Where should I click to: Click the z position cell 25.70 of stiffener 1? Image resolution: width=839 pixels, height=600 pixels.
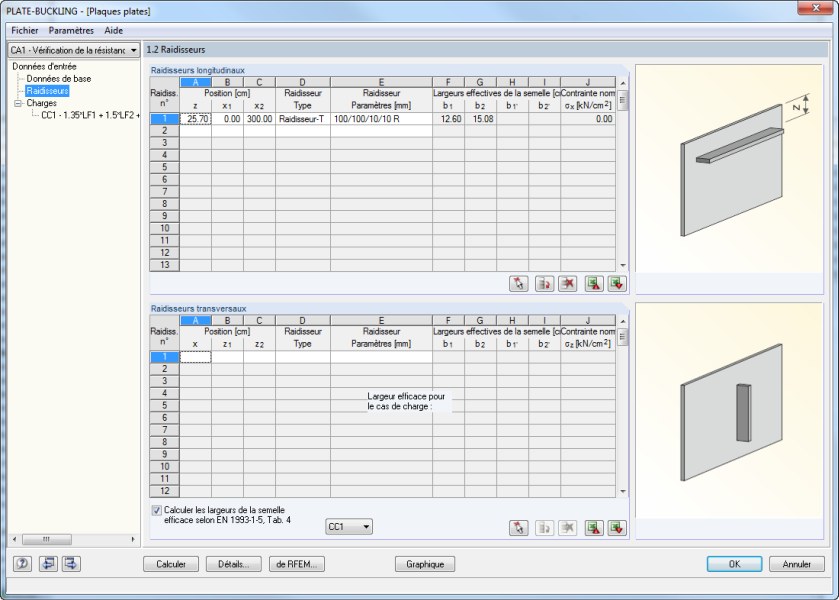(x=196, y=119)
